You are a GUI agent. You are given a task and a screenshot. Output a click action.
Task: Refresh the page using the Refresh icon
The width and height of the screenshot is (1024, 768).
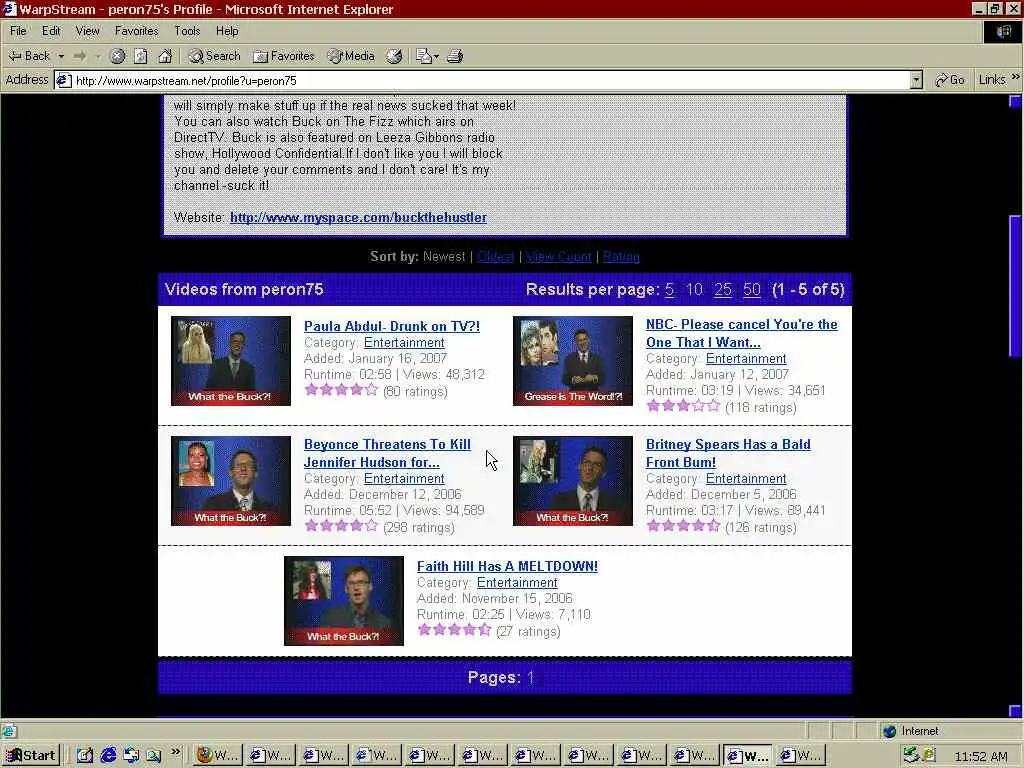[141, 56]
